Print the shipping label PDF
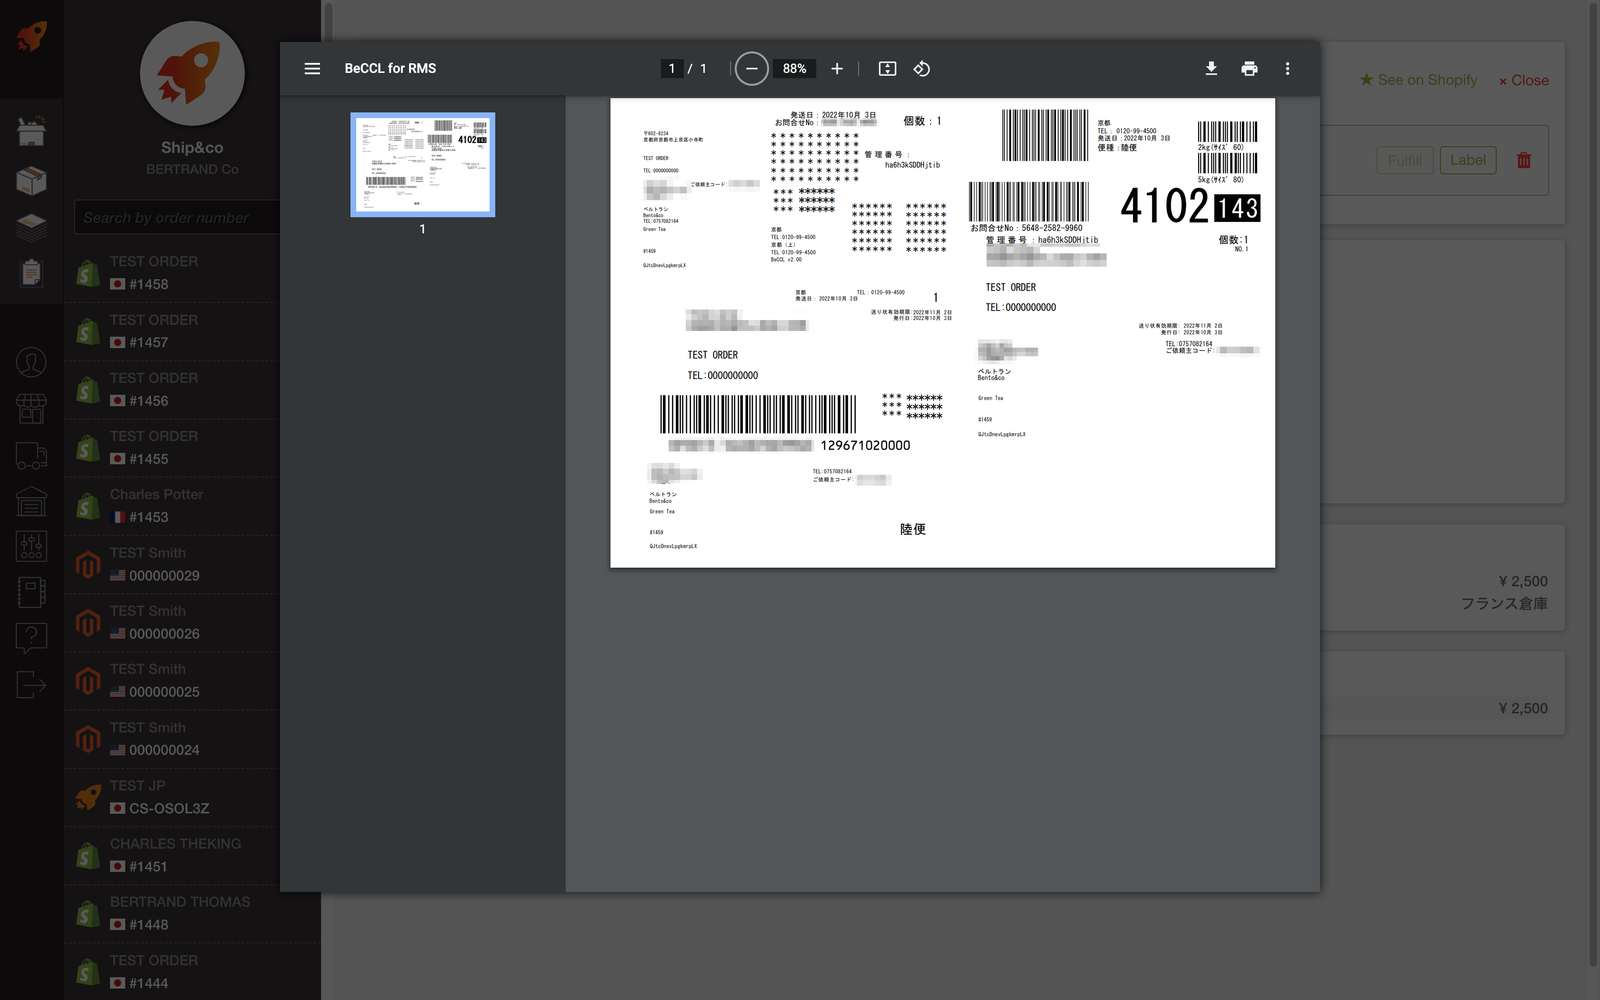The width and height of the screenshot is (1600, 1000). [1249, 69]
